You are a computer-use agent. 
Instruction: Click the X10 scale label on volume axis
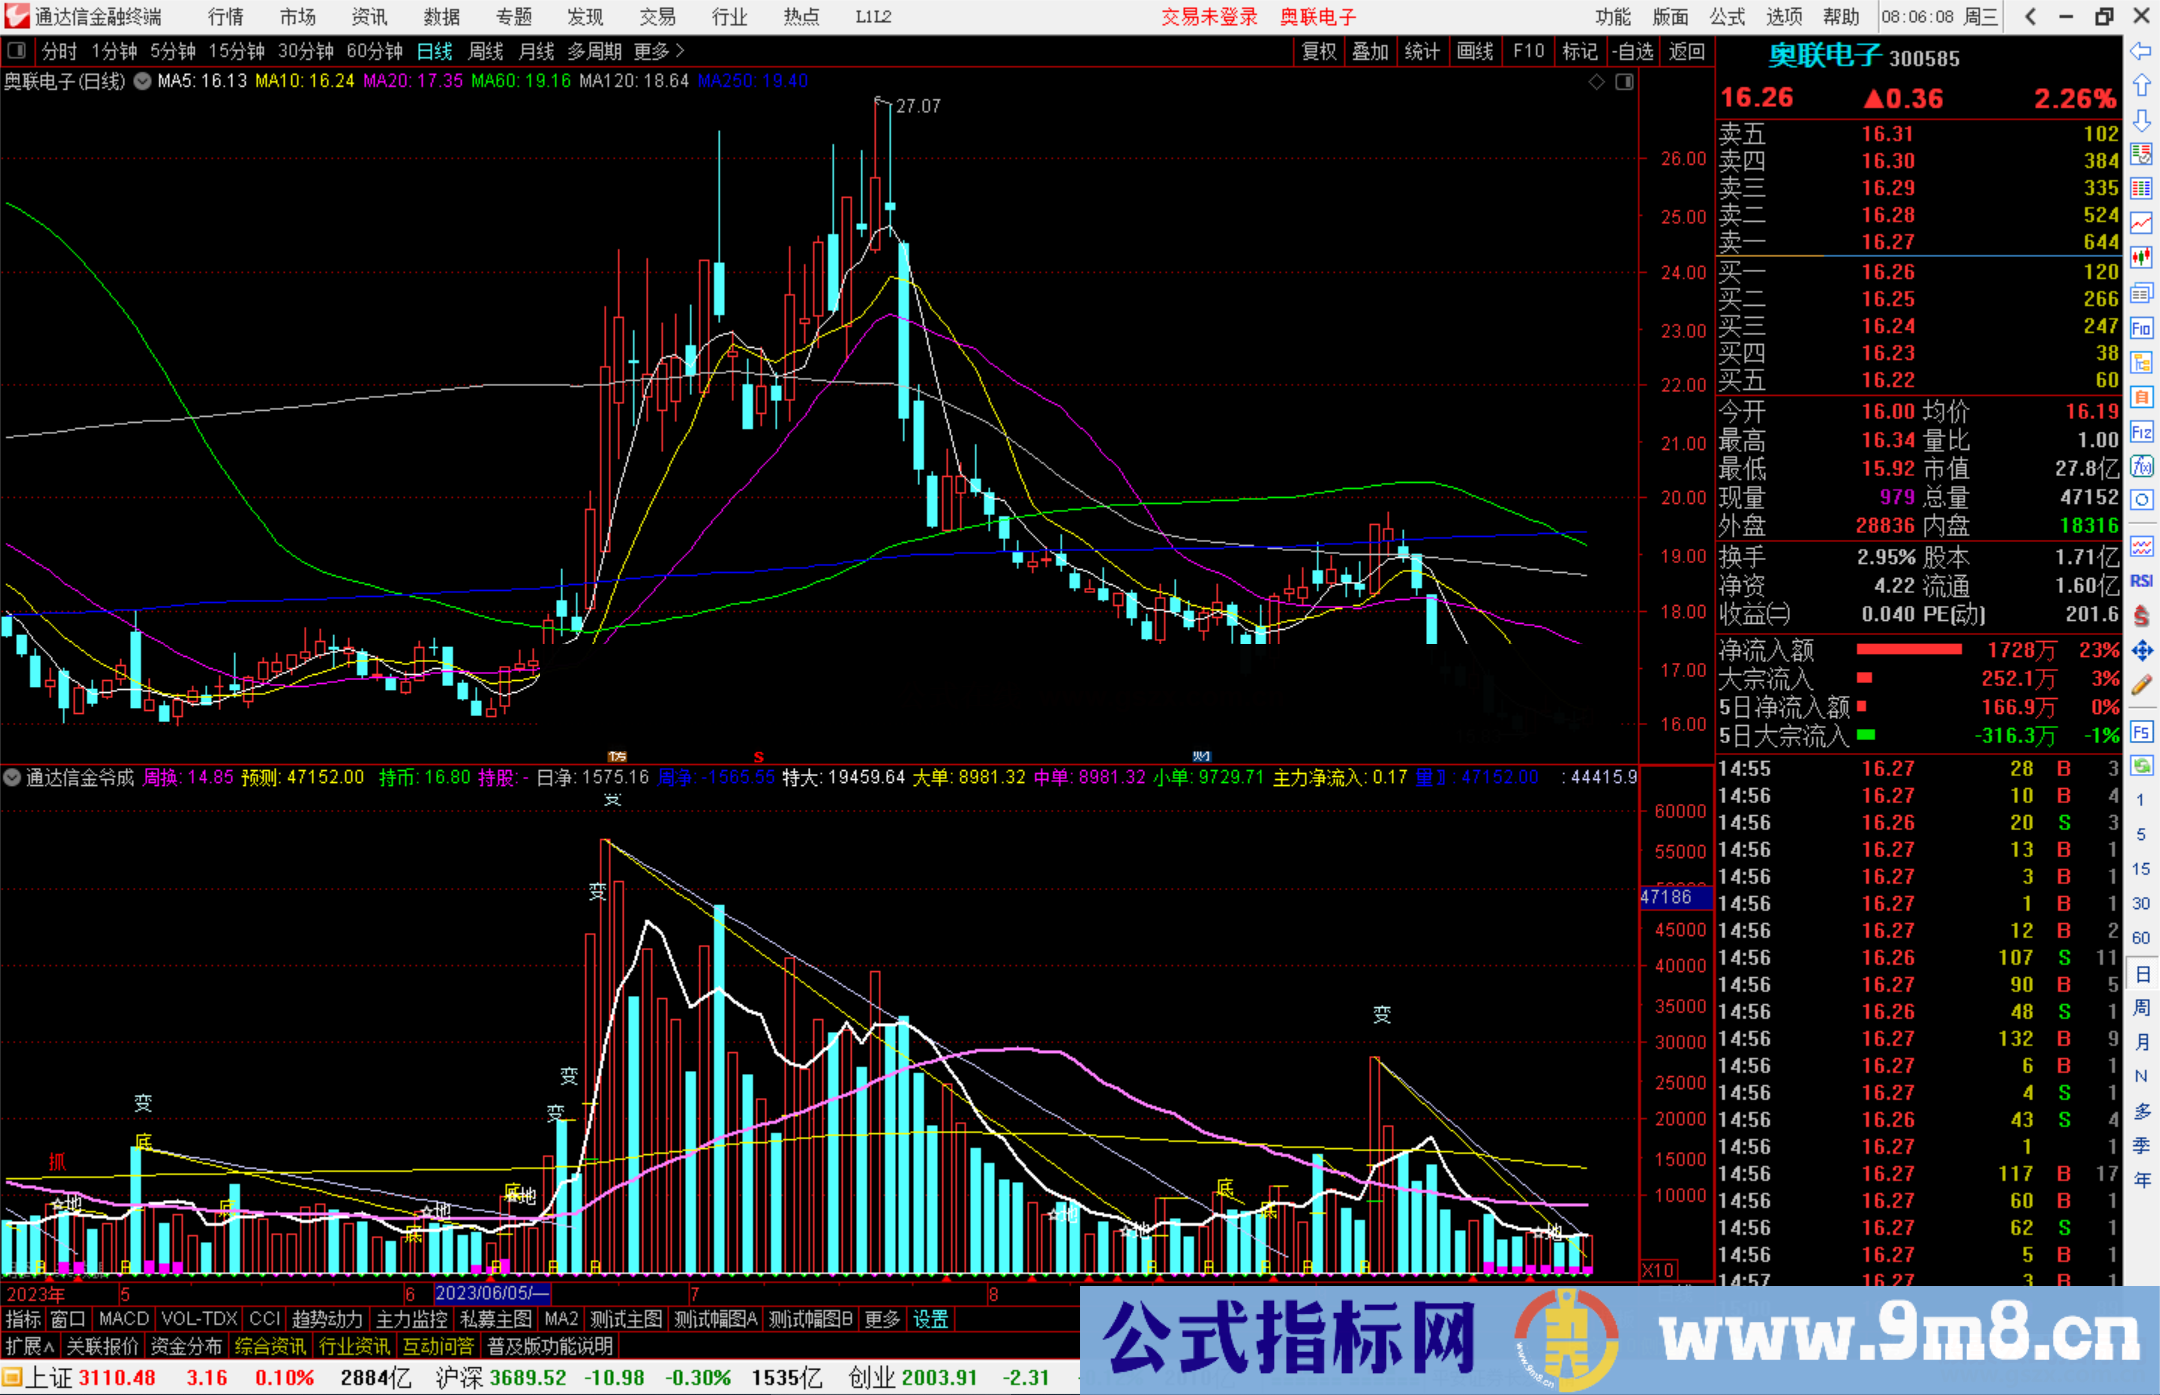tap(1658, 1270)
